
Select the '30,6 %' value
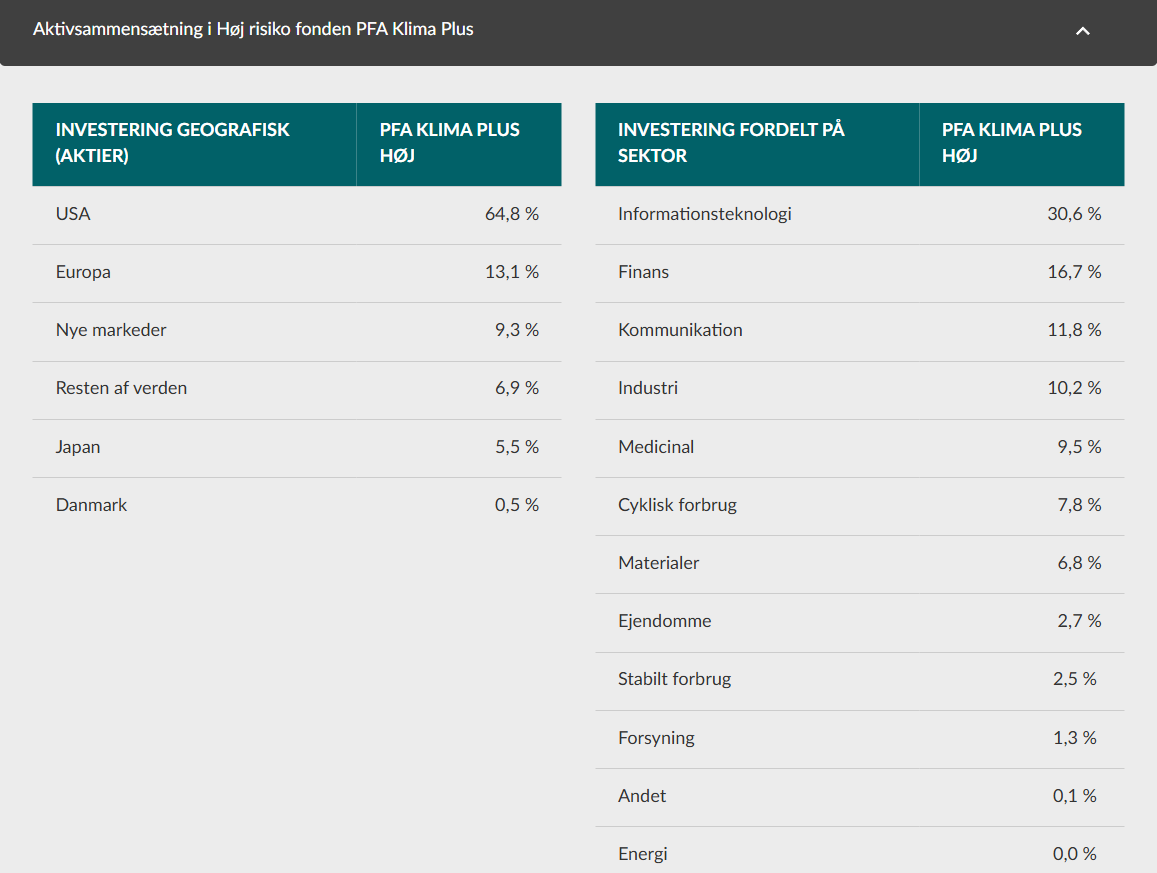click(1074, 214)
